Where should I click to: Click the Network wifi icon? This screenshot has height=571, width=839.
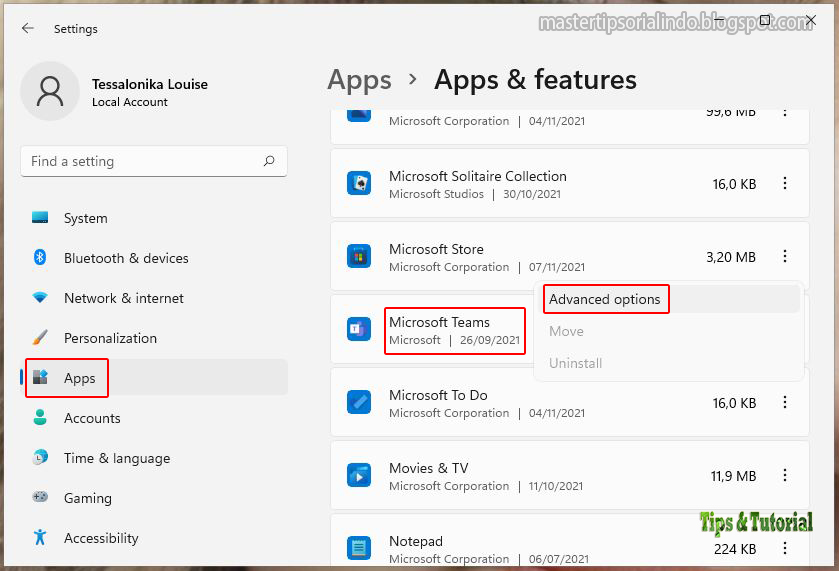point(40,297)
